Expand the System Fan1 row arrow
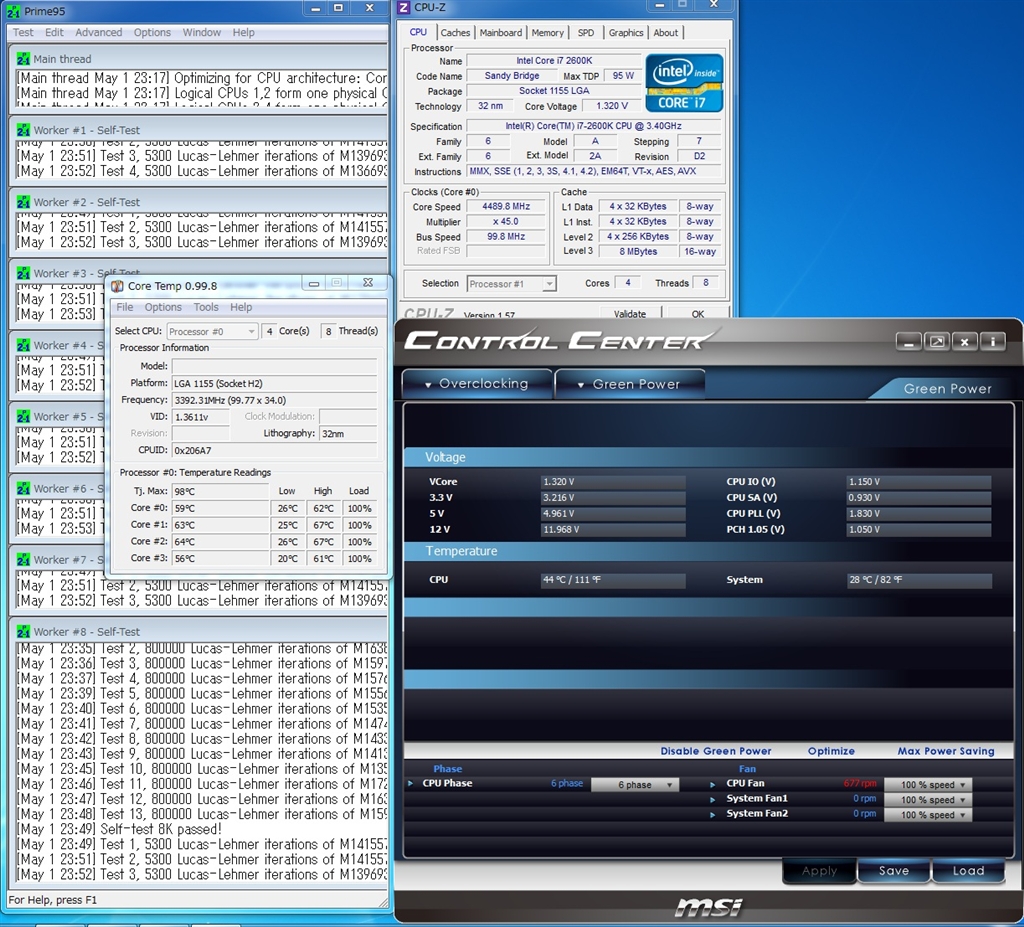 [712, 799]
